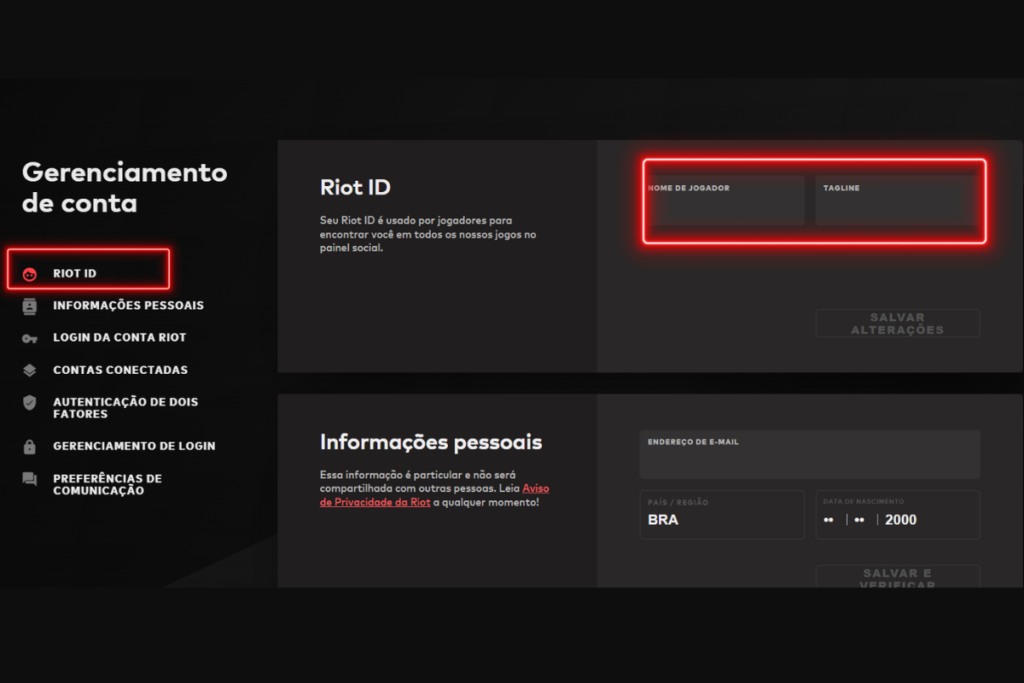
Task: Focus the Nome de Jogador field
Action: click(x=724, y=200)
